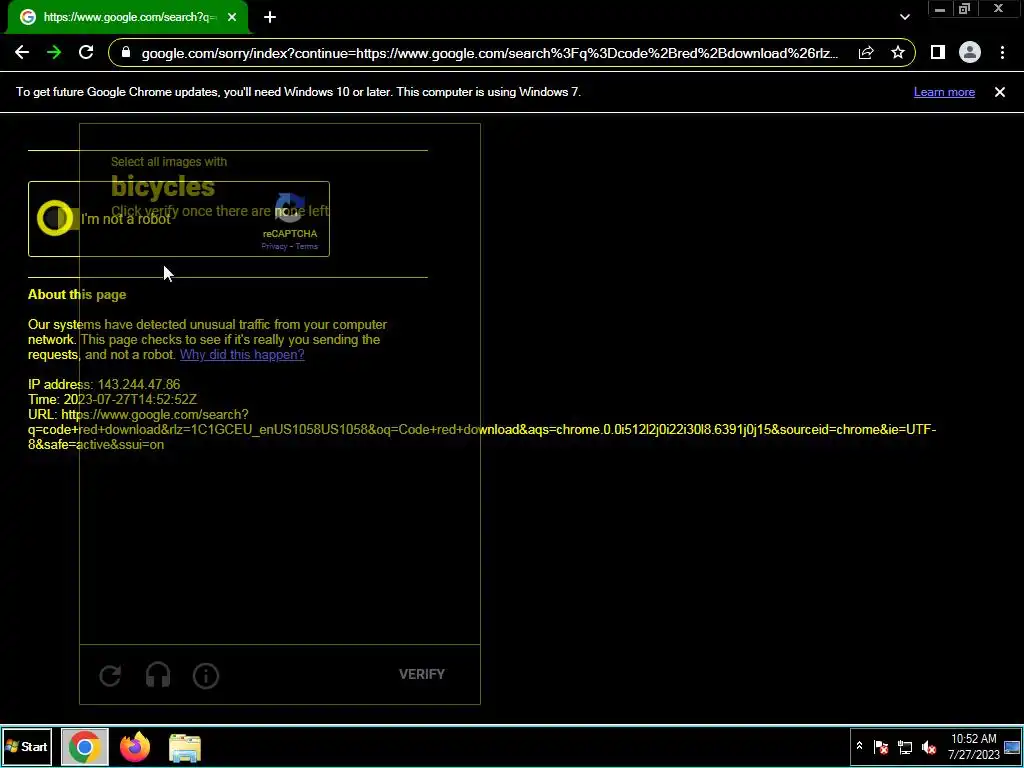Check the I'm not a robot box

point(55,218)
